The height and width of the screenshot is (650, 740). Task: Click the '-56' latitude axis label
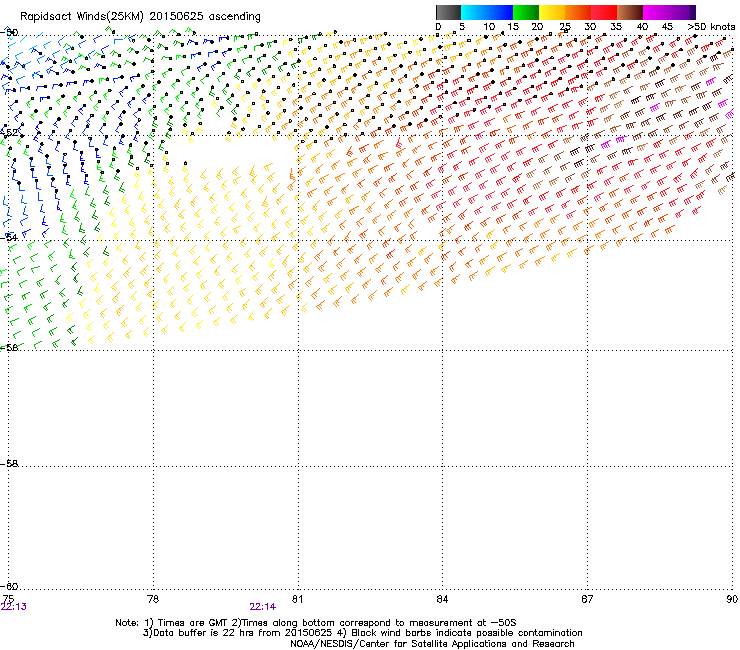coord(9,347)
